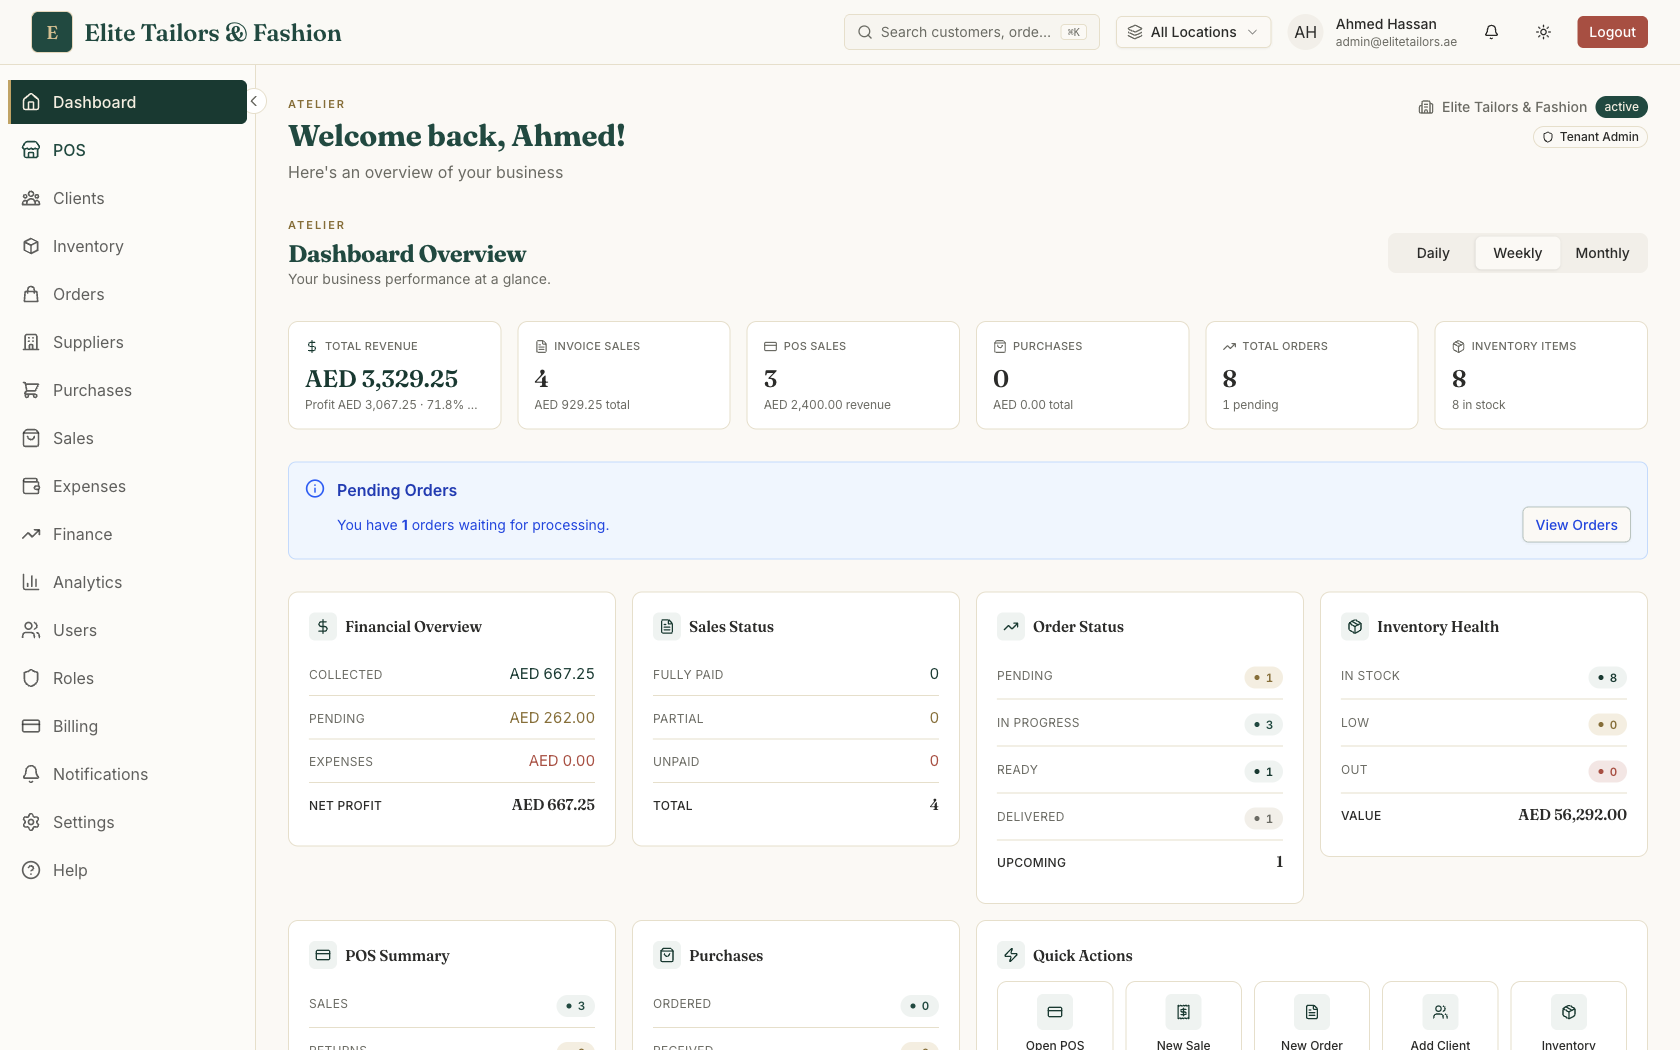Viewport: 1680px width, 1050px height.
Task: Open POS from the sidebar
Action: pos(127,150)
